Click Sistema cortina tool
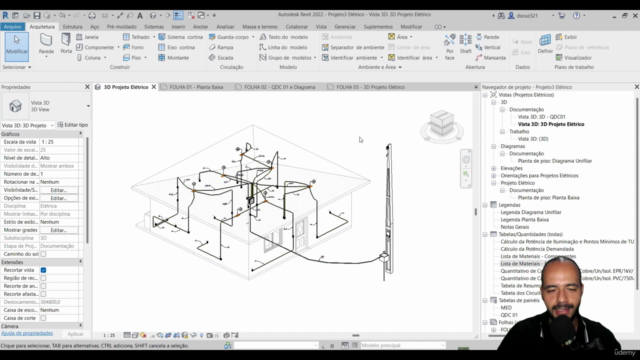 click(180, 37)
